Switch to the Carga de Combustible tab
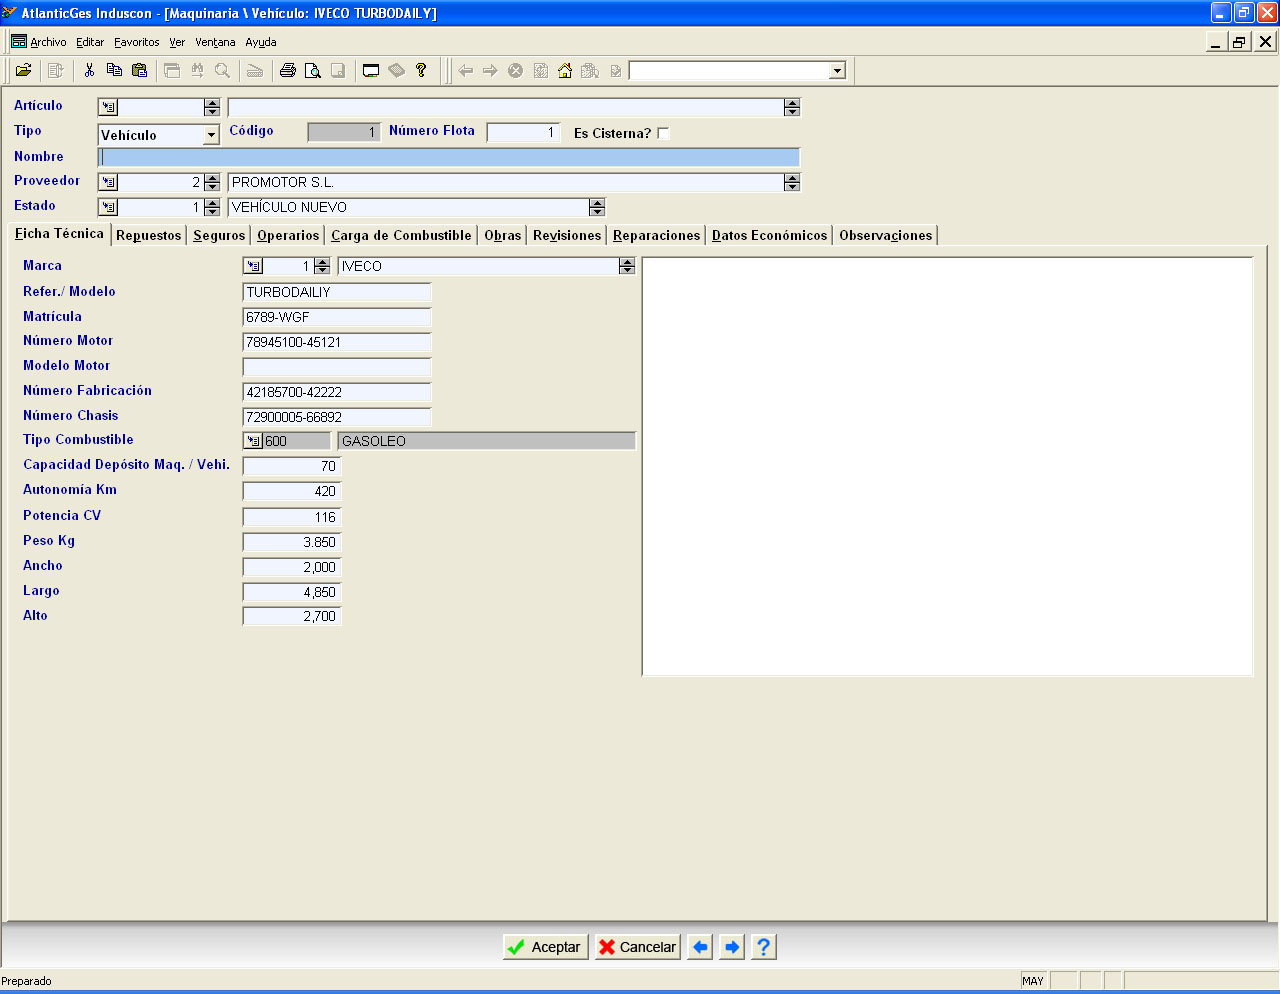 401,235
